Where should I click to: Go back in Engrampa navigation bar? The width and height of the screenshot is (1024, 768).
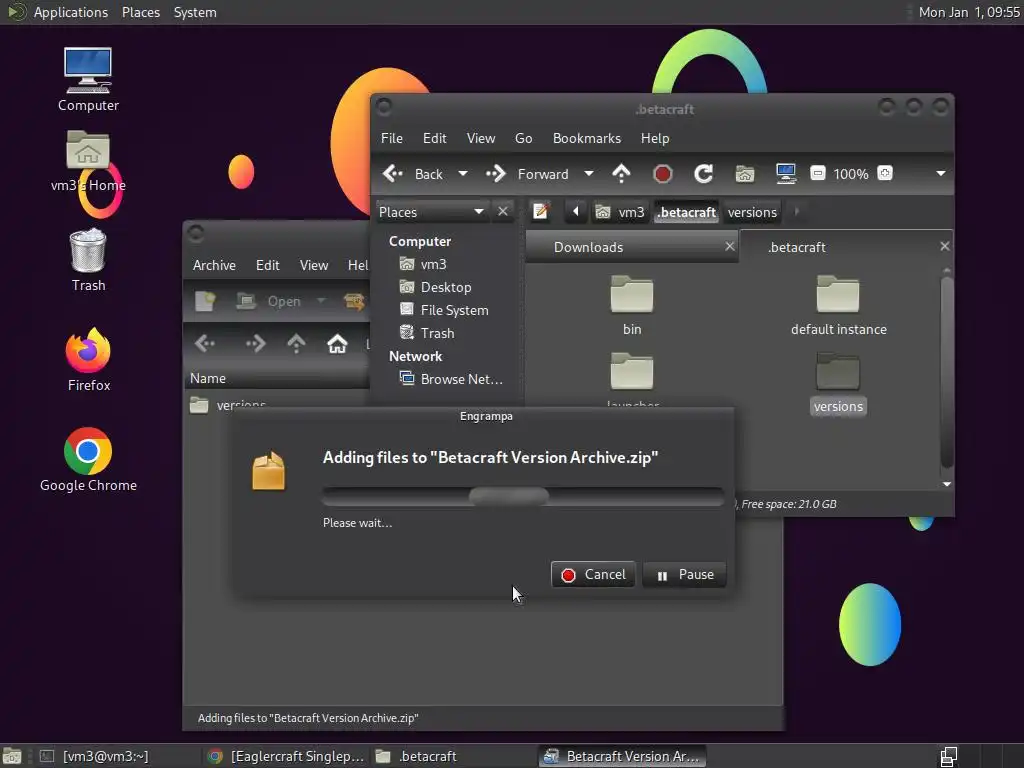(x=206, y=344)
